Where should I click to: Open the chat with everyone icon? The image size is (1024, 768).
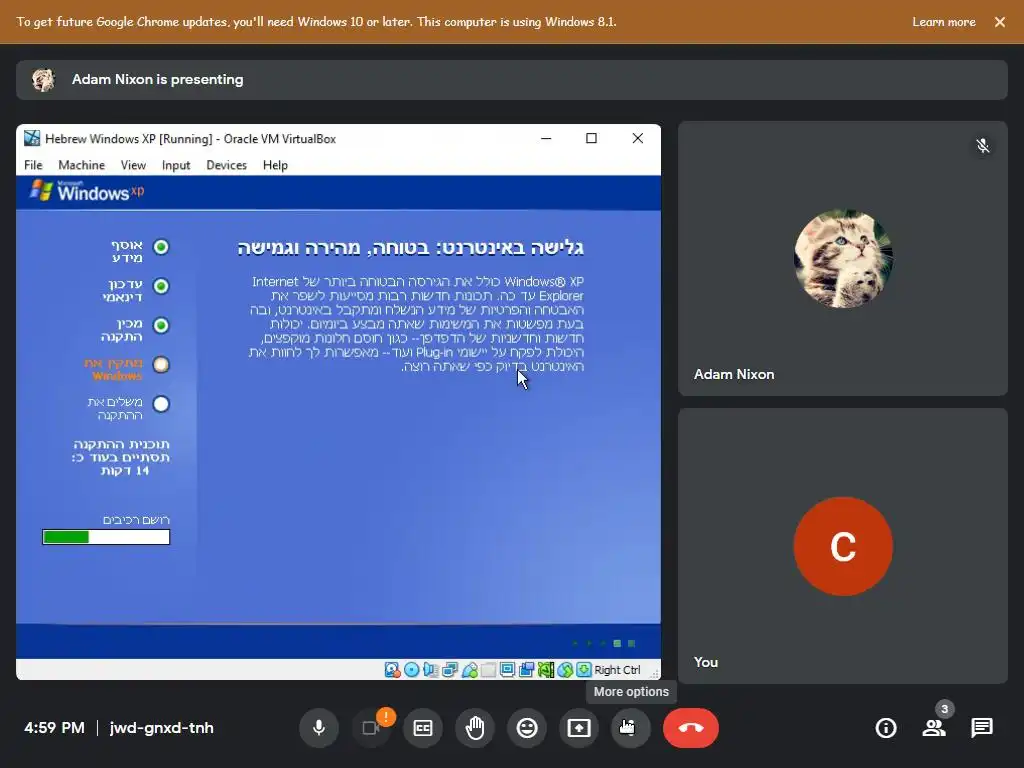point(982,728)
